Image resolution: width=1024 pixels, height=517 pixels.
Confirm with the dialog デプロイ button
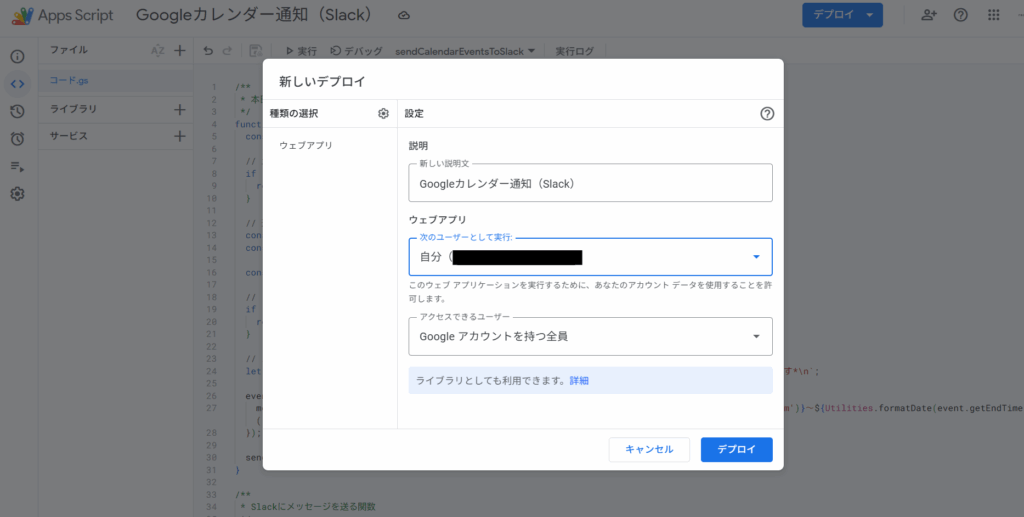point(737,450)
